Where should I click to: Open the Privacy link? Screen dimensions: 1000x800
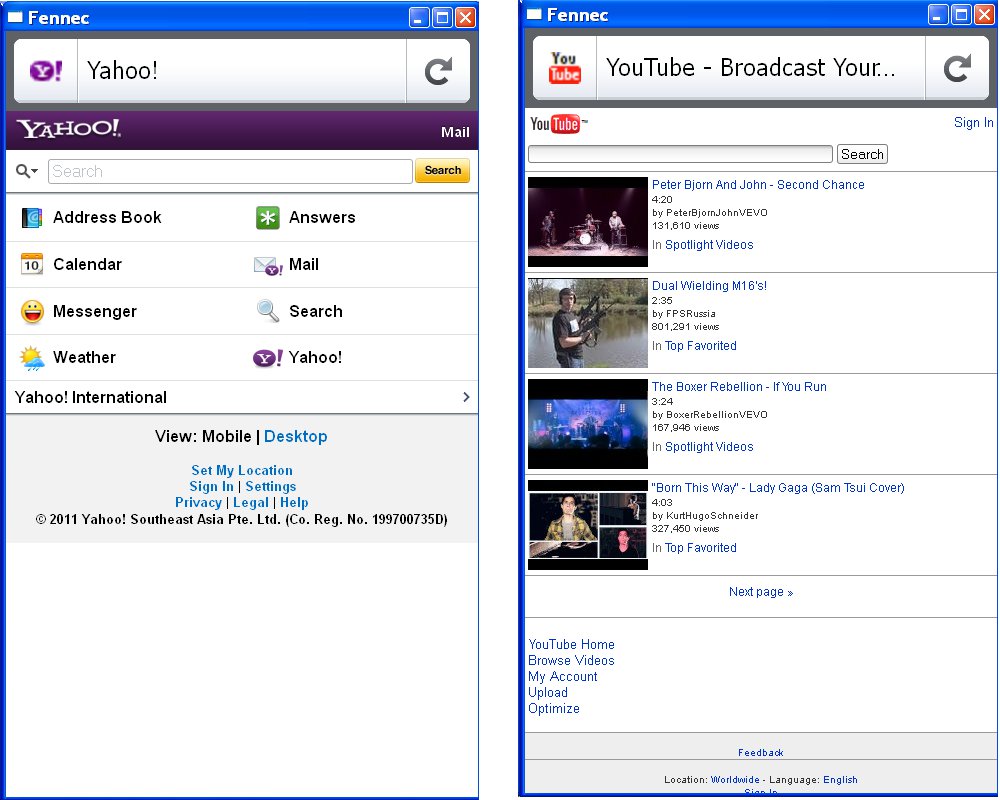click(x=198, y=502)
